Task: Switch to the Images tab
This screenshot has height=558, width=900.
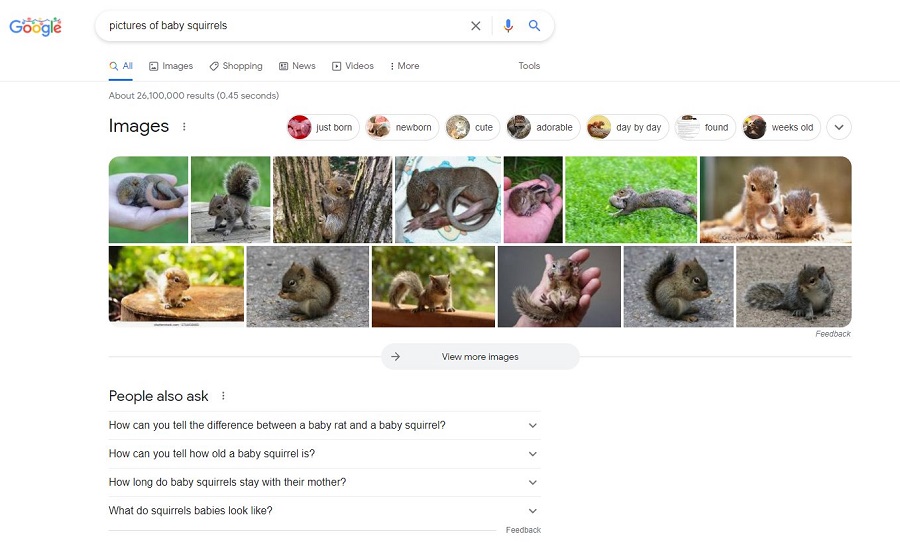Action: (x=171, y=66)
